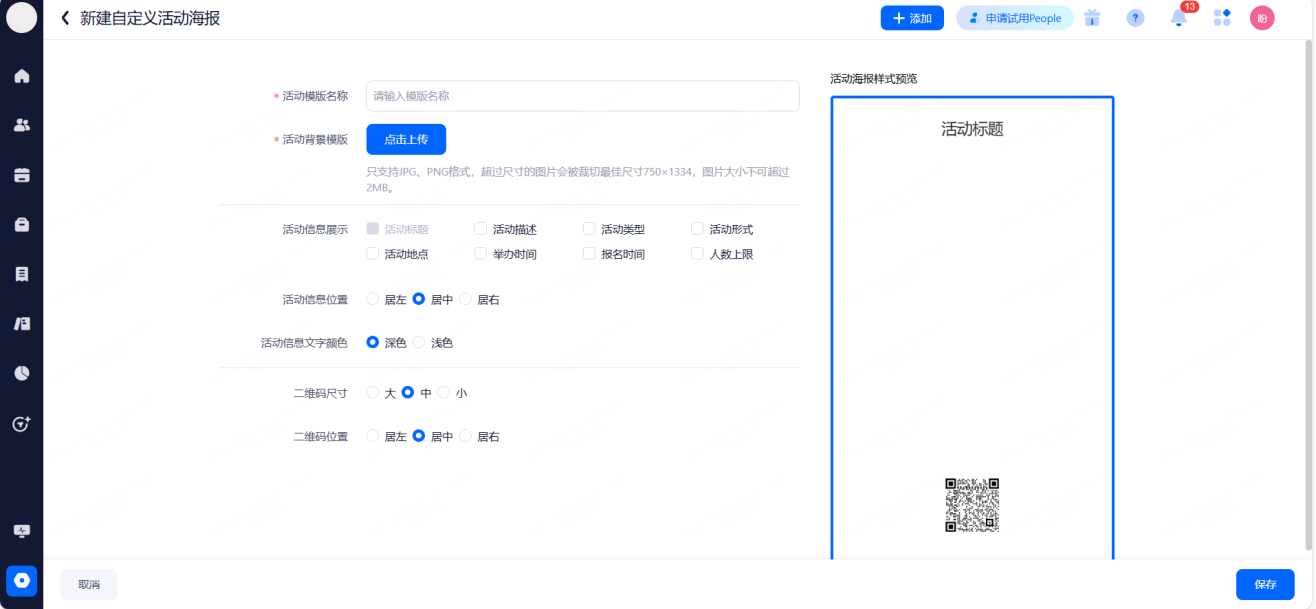The image size is (1316, 609).
Task: Click the help question mark icon
Action: 1135,18
